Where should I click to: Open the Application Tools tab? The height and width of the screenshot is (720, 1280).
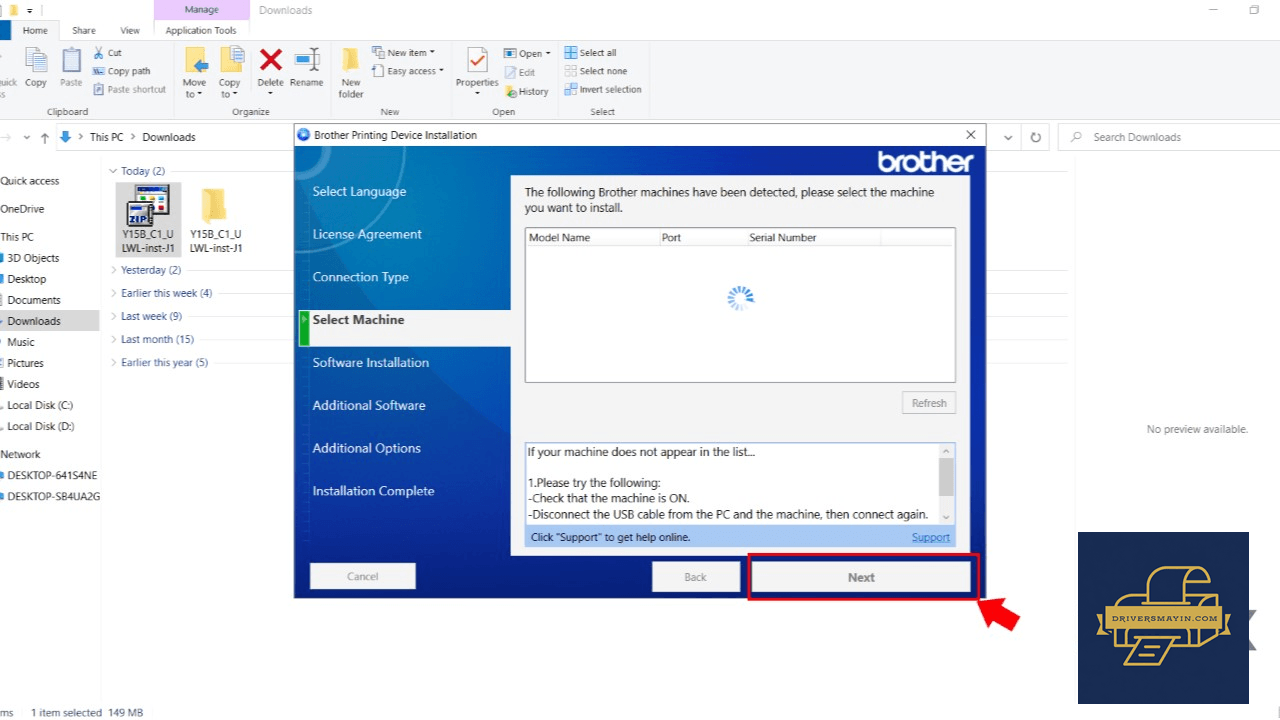(201, 31)
